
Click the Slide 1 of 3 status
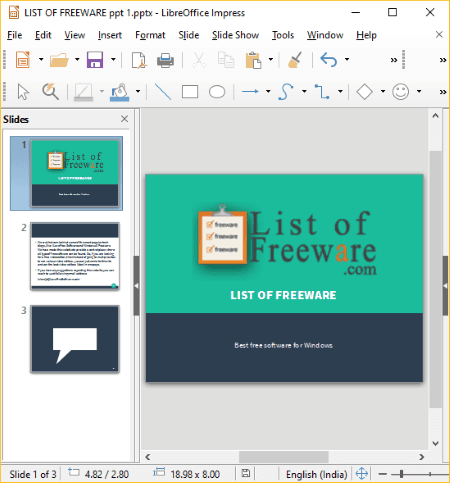tap(33, 474)
